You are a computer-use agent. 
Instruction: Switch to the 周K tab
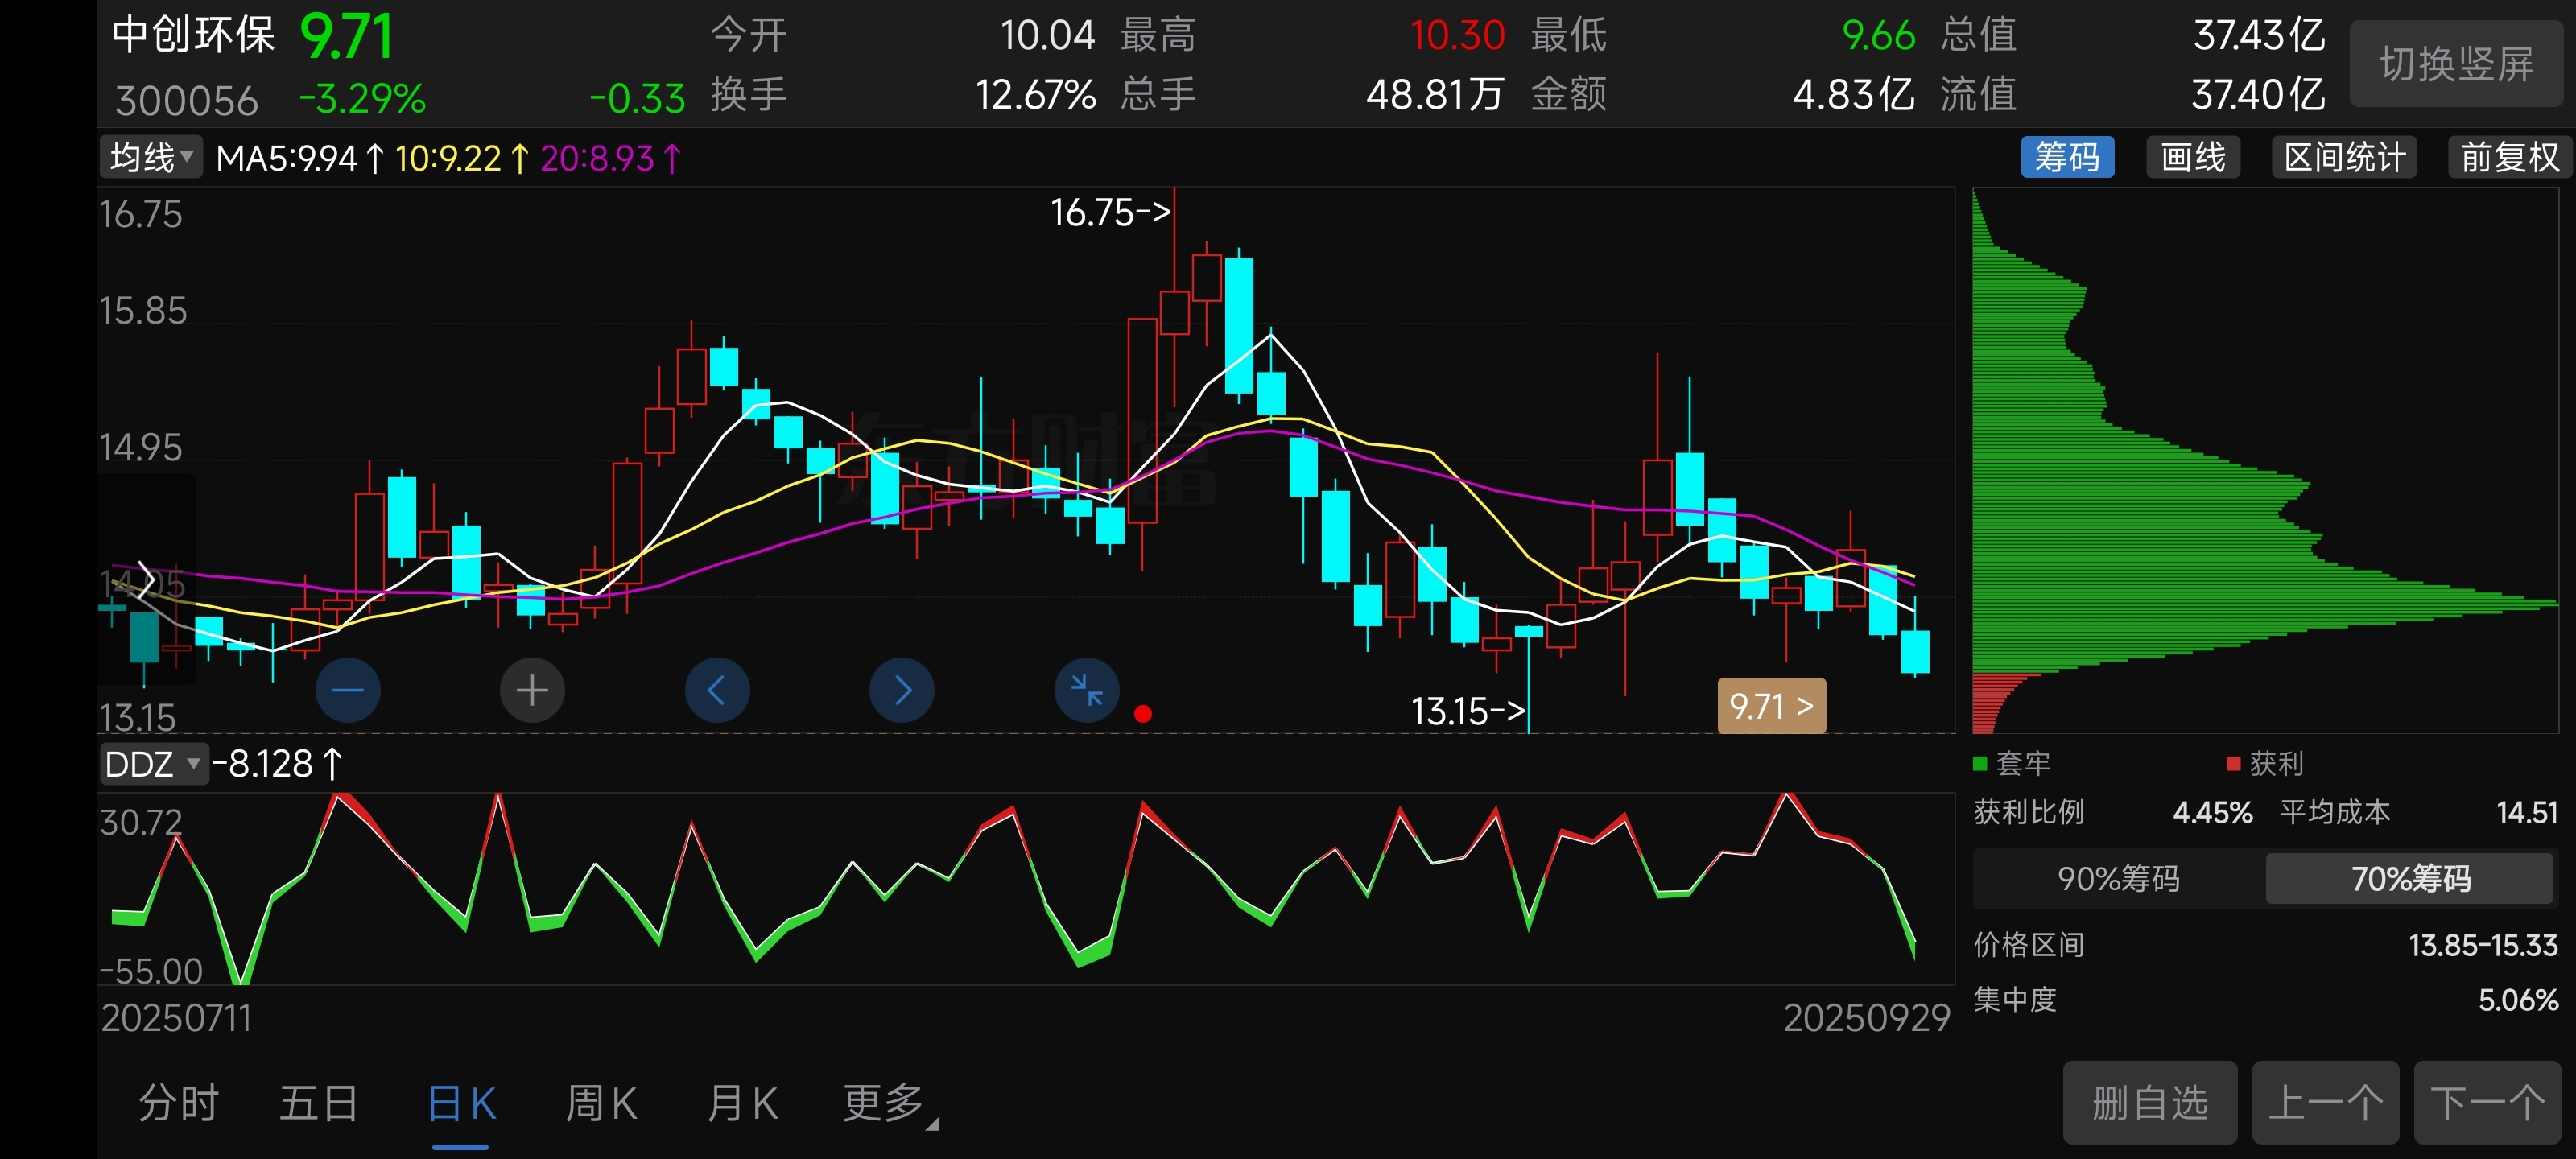click(601, 1103)
